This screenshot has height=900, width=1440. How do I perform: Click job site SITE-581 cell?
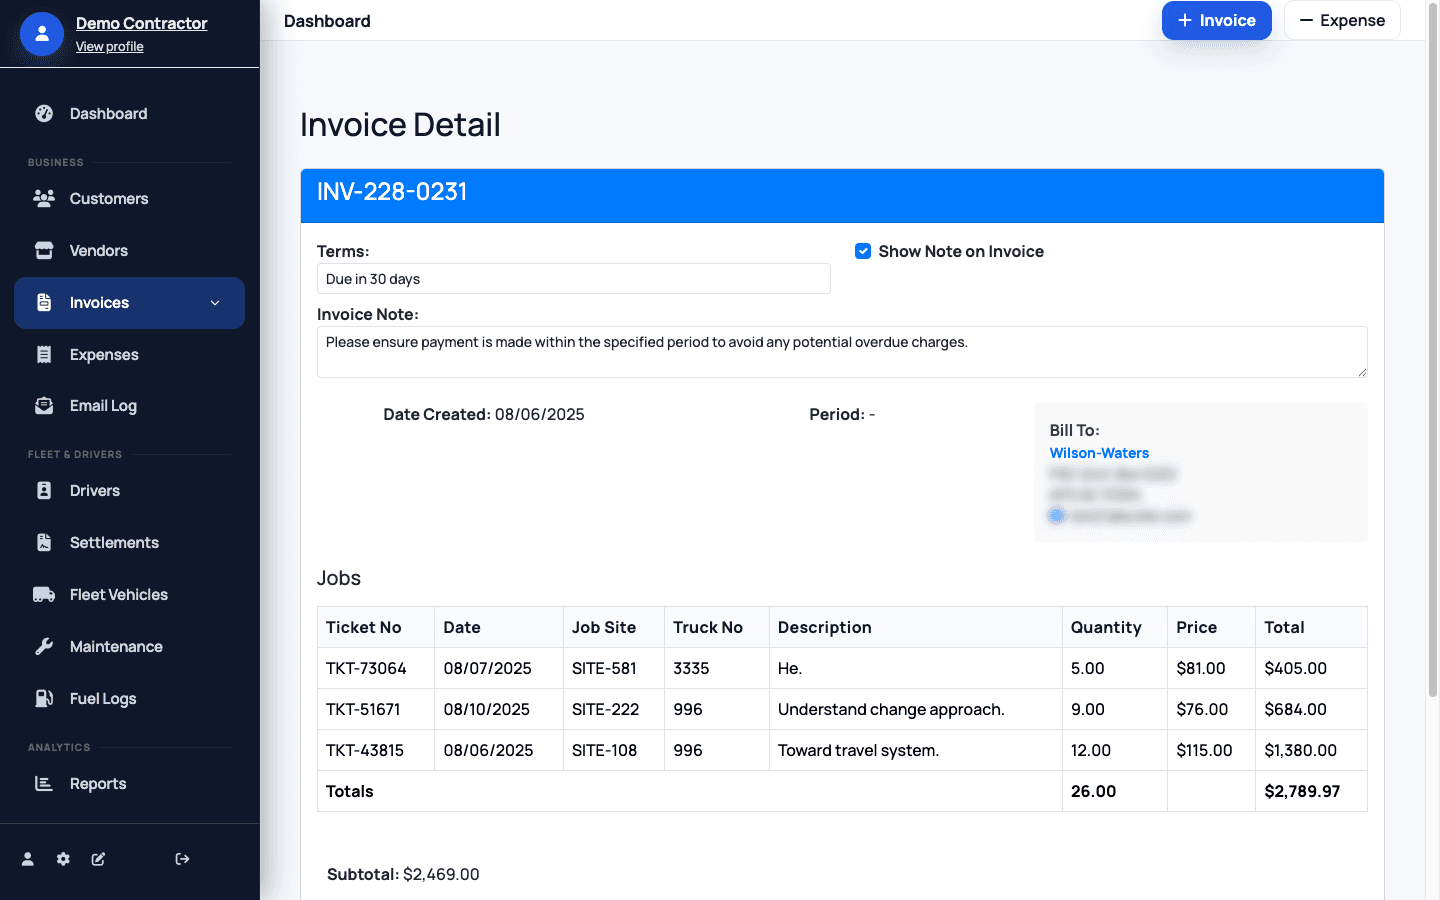click(614, 668)
